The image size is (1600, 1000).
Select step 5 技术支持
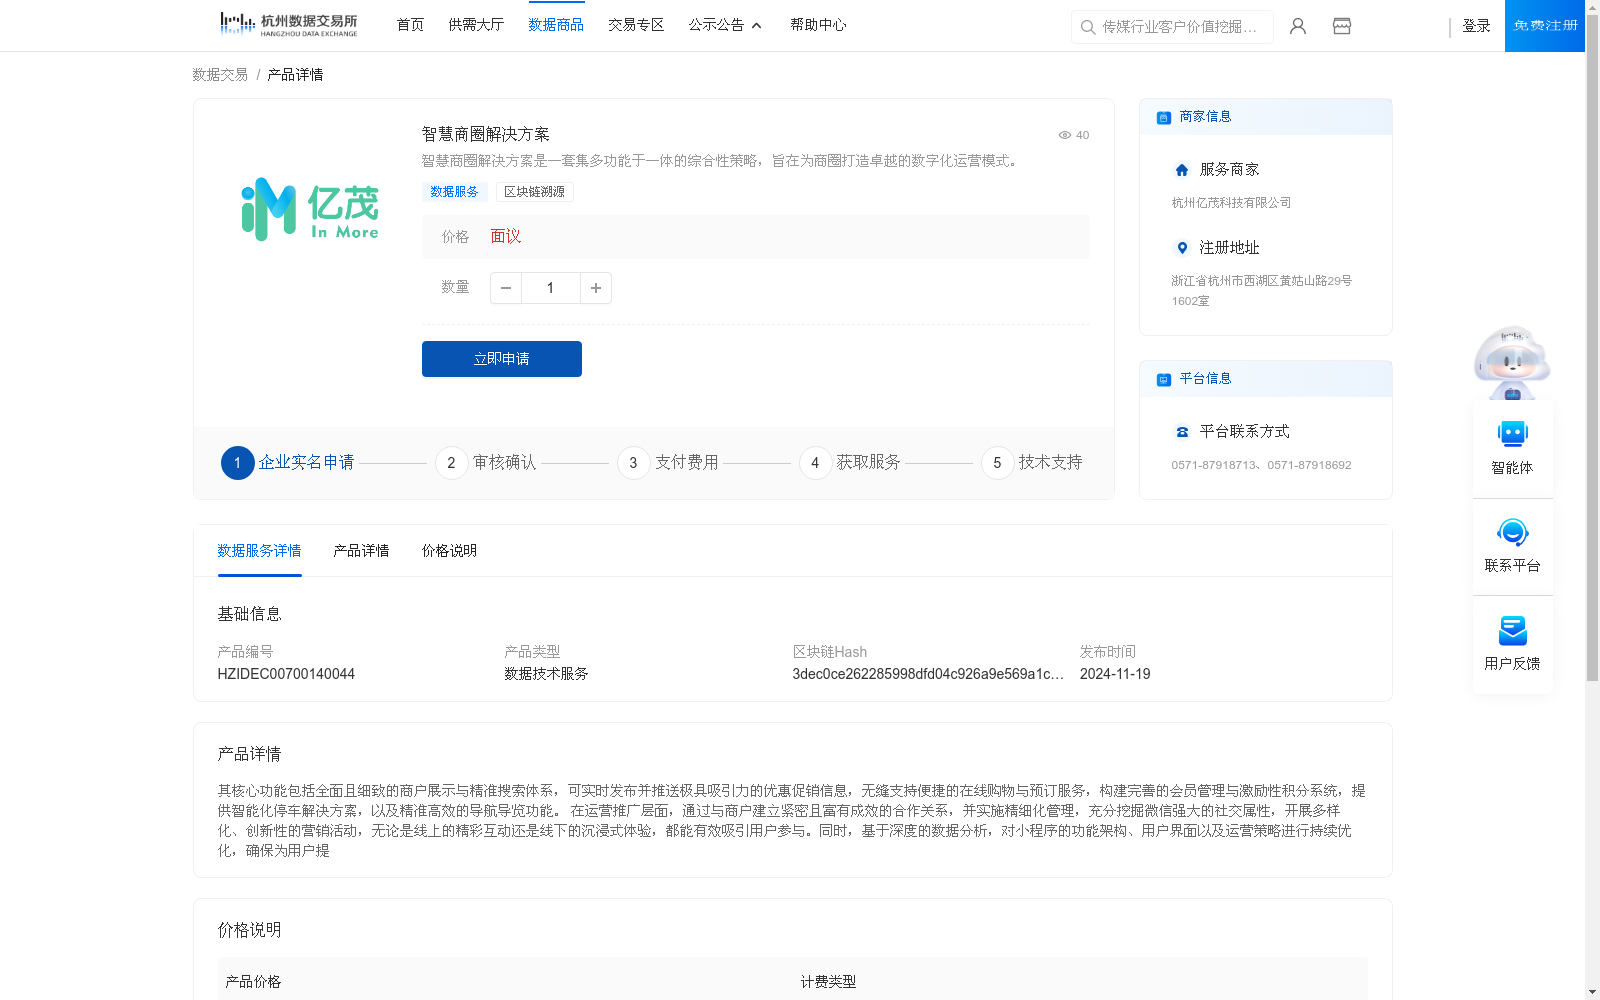1032,463
